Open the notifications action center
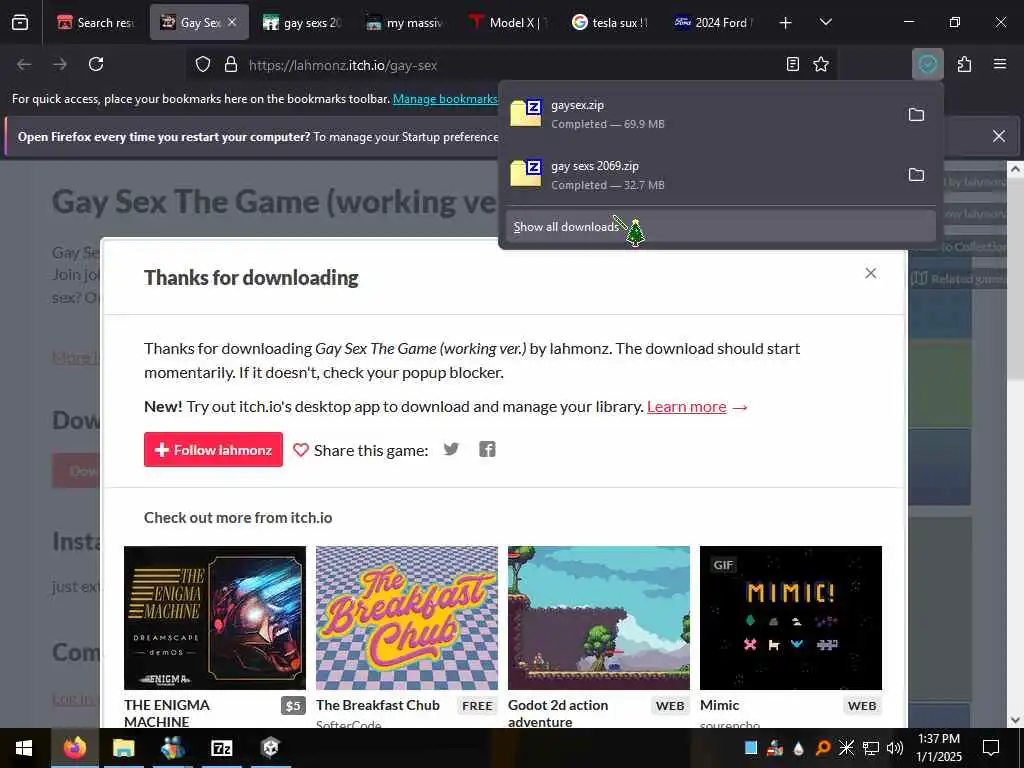This screenshot has height=768, width=1024. [991, 748]
